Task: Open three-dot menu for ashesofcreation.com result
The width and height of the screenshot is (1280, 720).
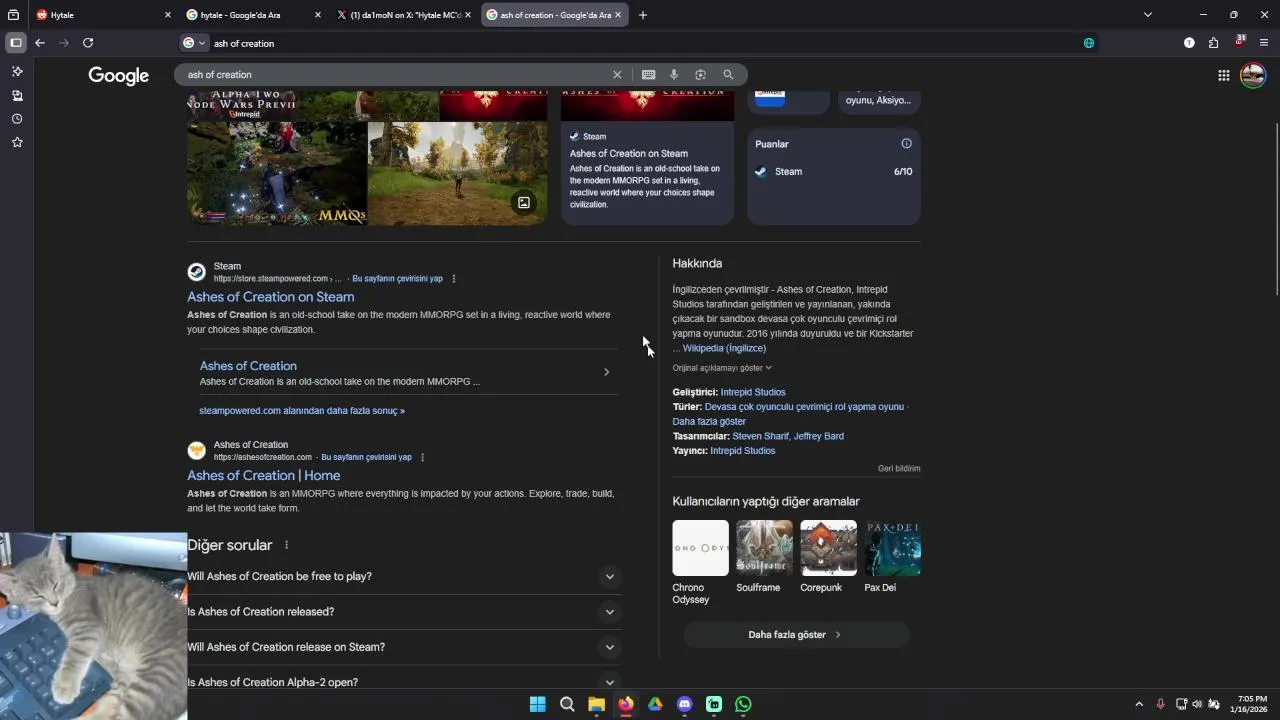Action: (x=422, y=458)
